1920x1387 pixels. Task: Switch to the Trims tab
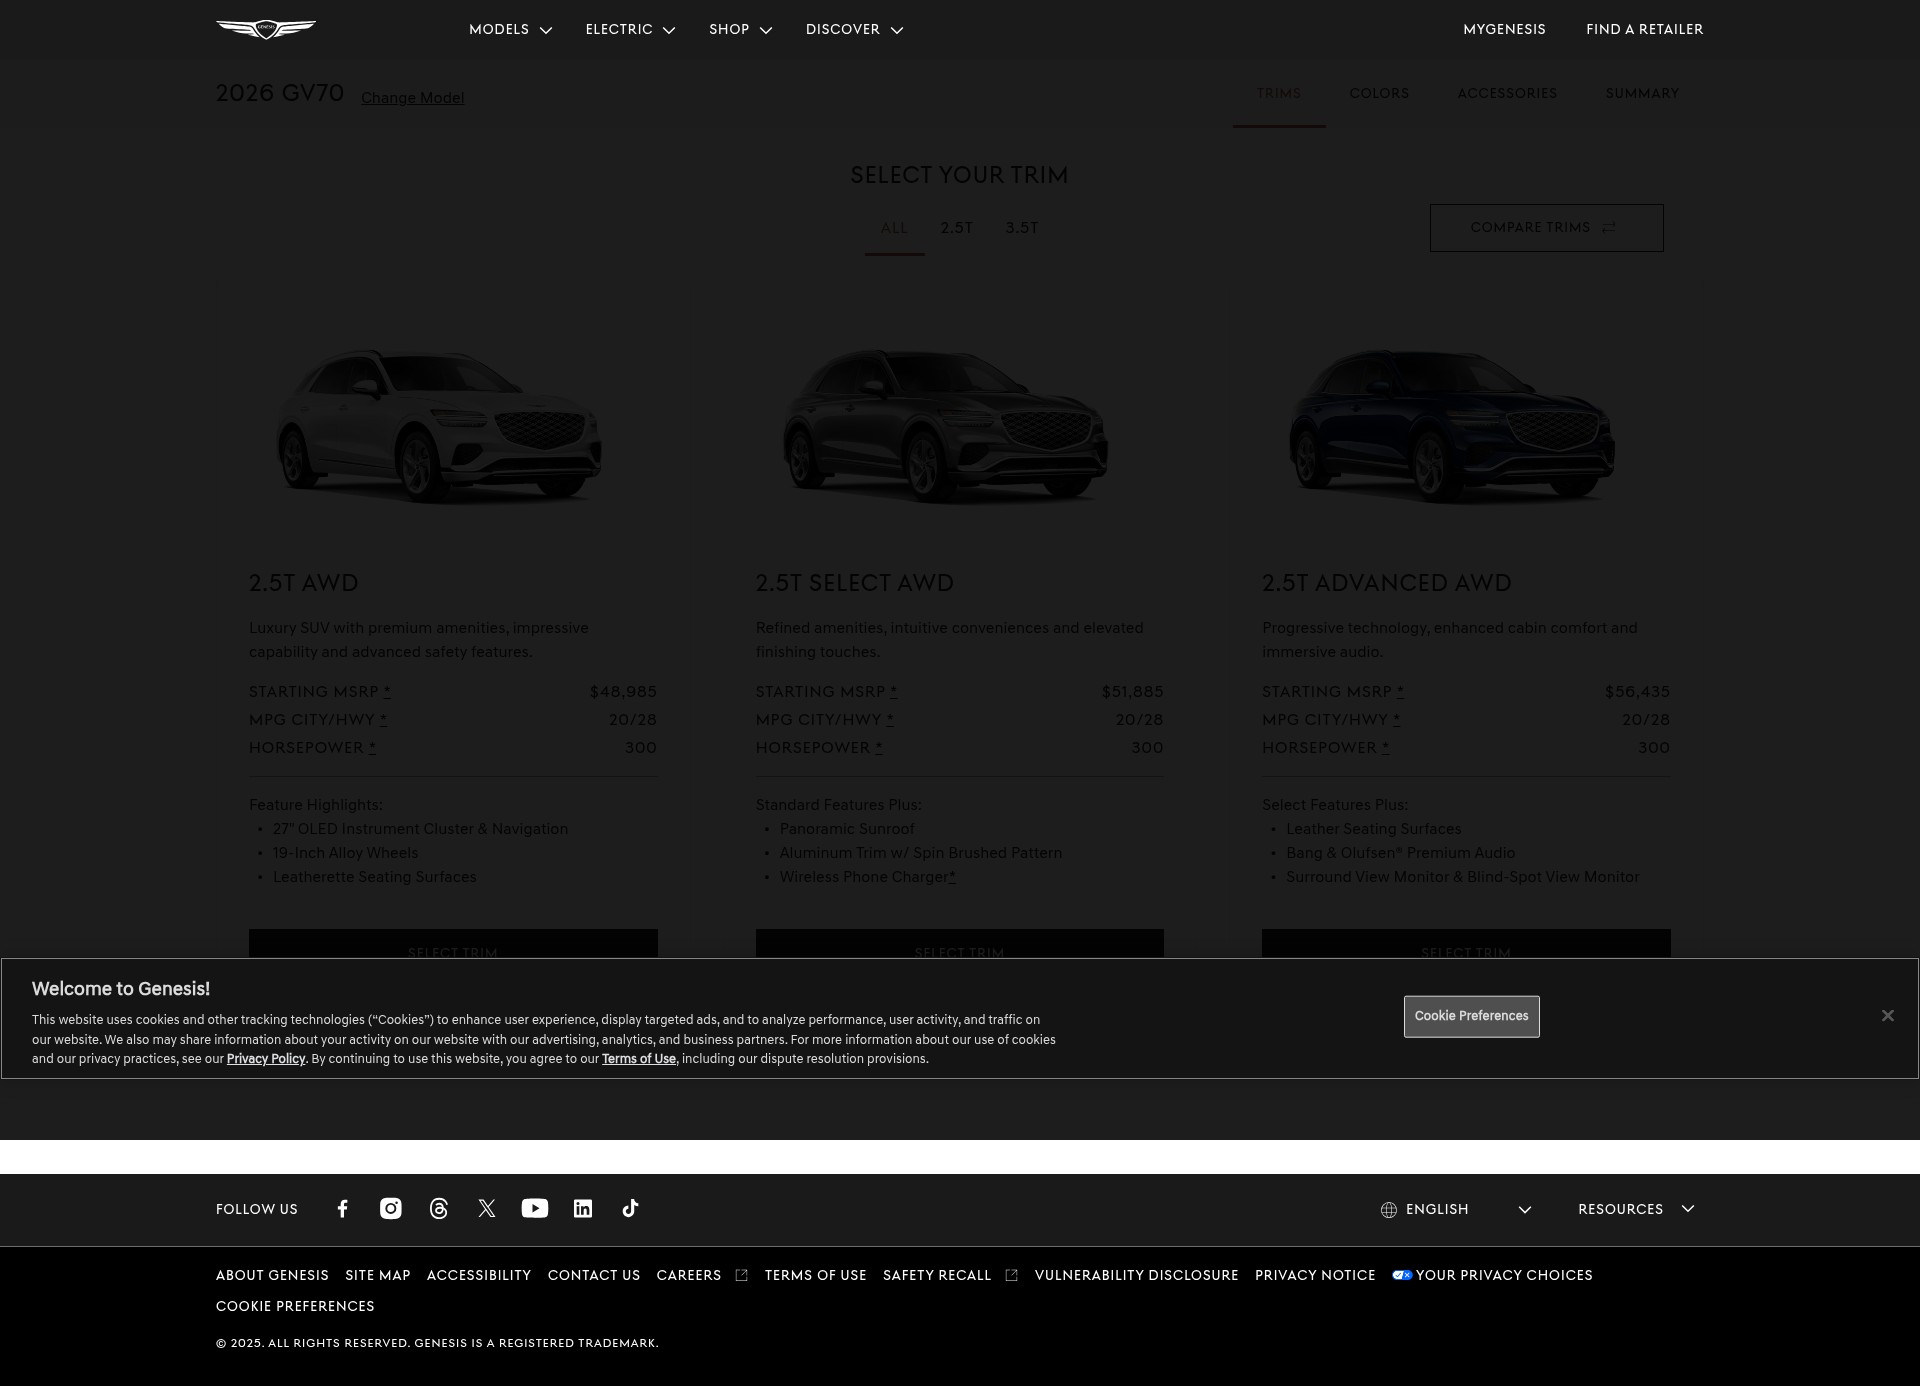[1279, 94]
